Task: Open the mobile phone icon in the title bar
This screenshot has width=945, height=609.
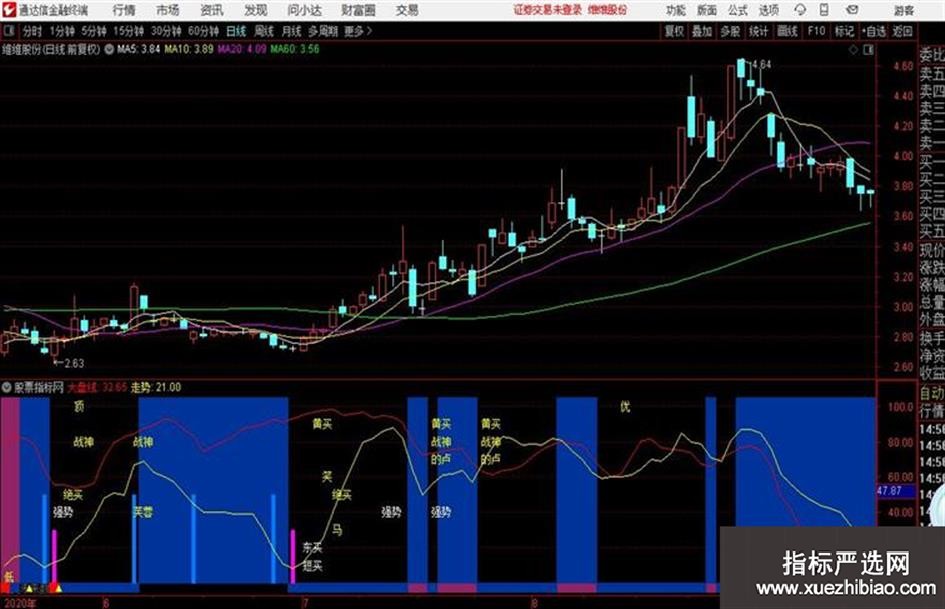Action: click(824, 10)
